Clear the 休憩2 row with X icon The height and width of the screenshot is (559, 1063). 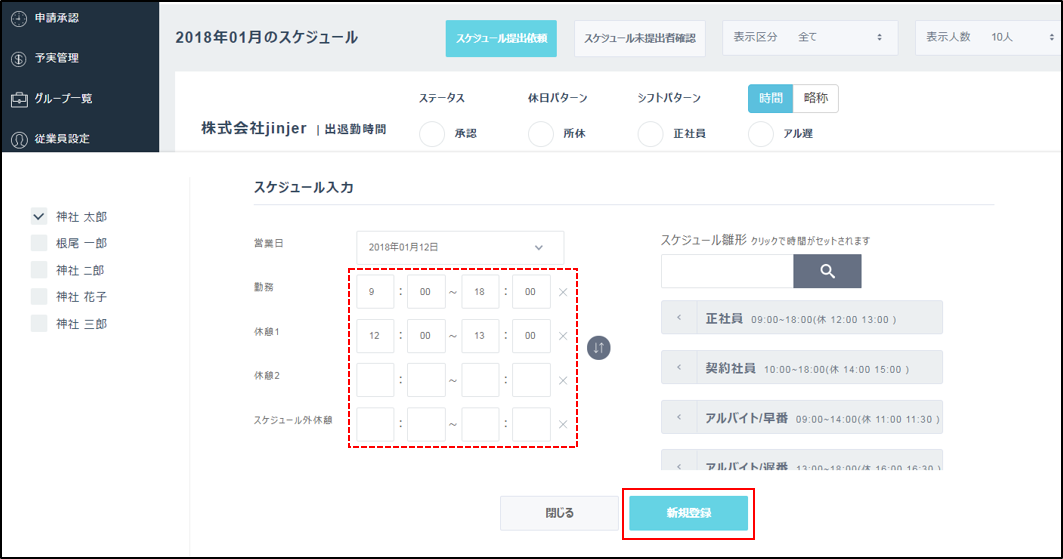point(563,381)
